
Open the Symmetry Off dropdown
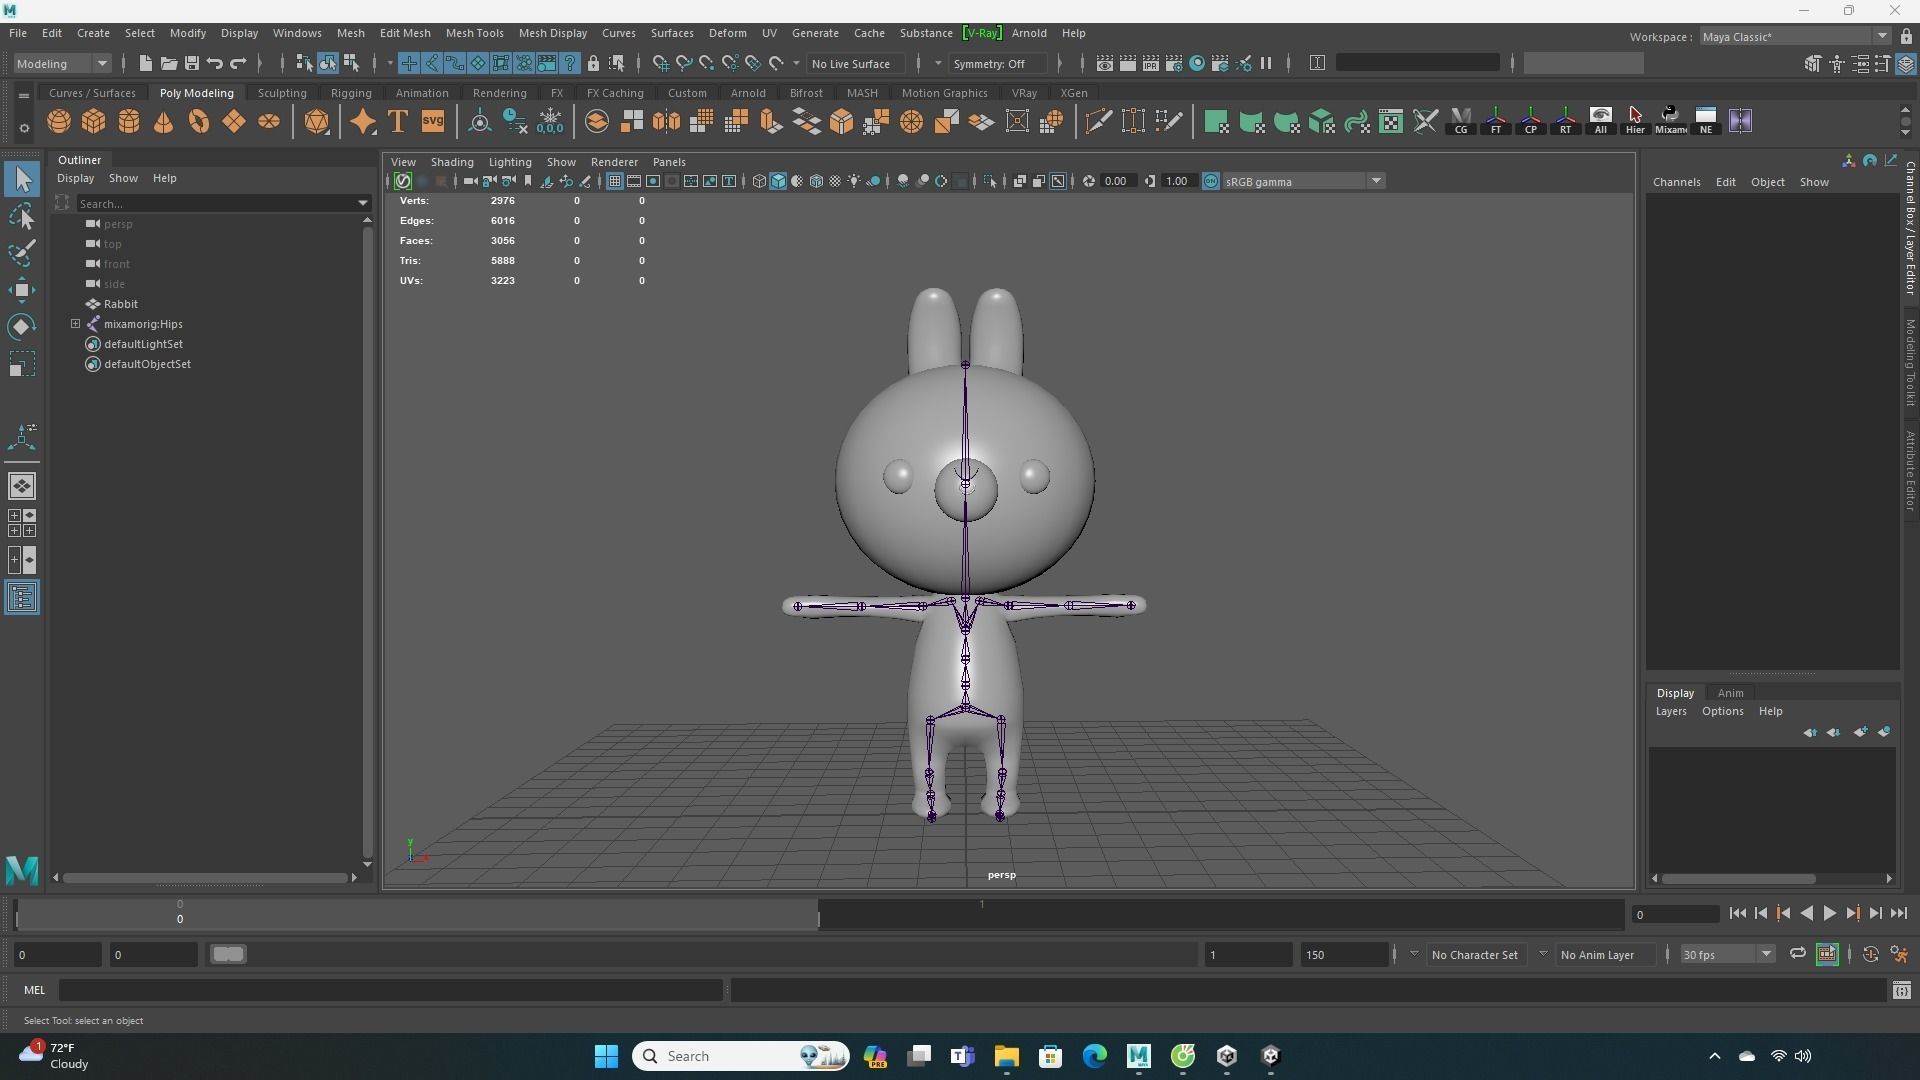(x=1000, y=63)
